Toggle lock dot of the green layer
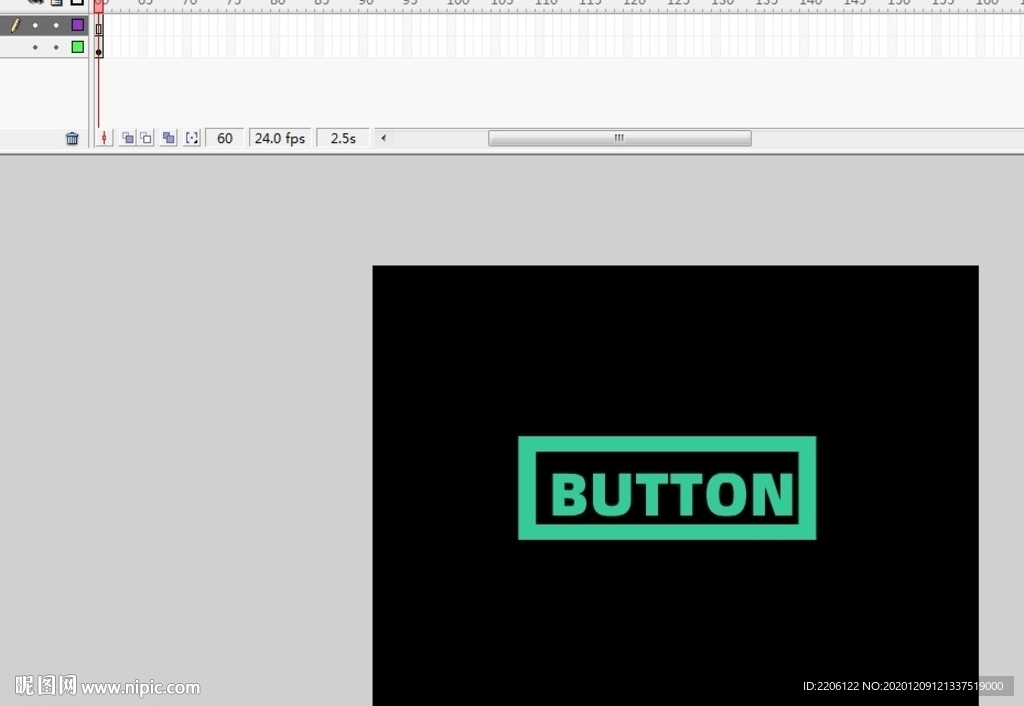 pyautogui.click(x=56, y=47)
